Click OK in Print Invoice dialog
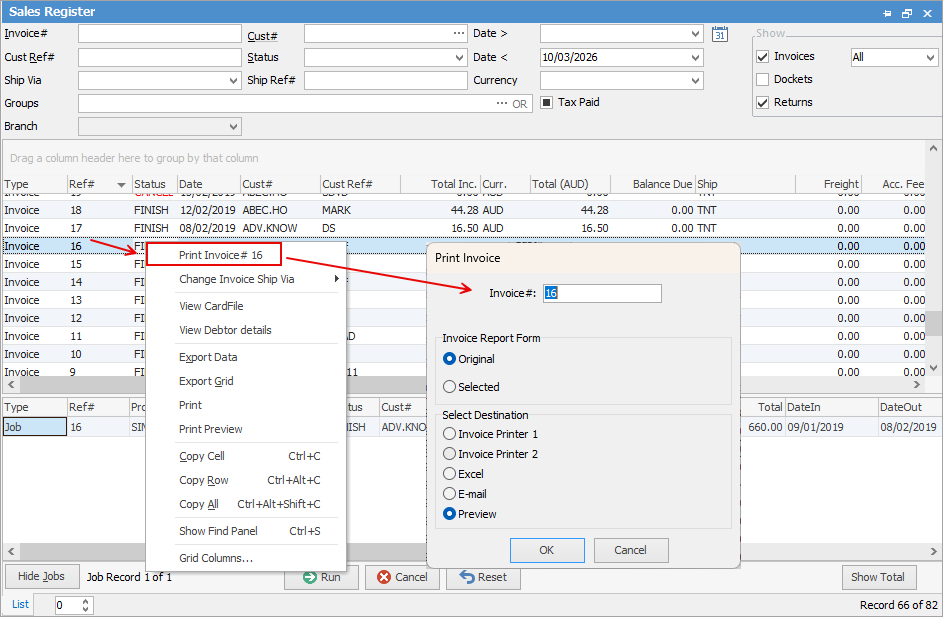The image size is (943, 617). [x=547, y=550]
